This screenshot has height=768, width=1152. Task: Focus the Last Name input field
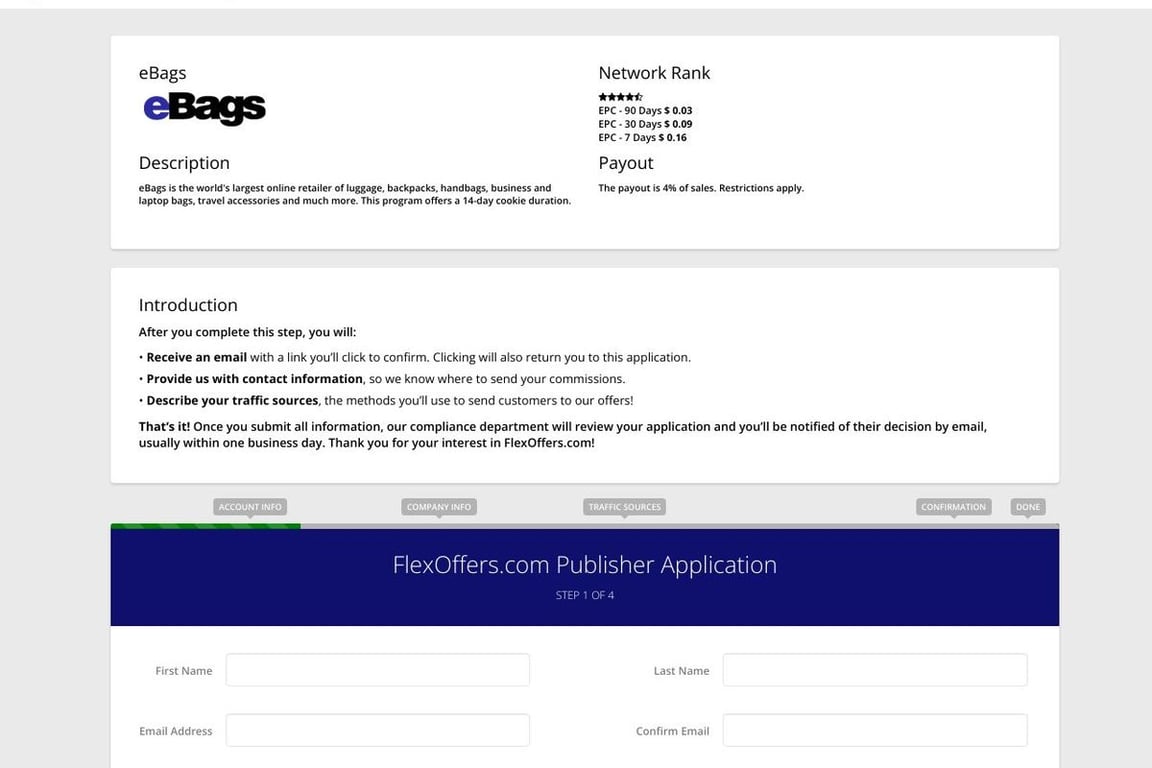pos(874,670)
